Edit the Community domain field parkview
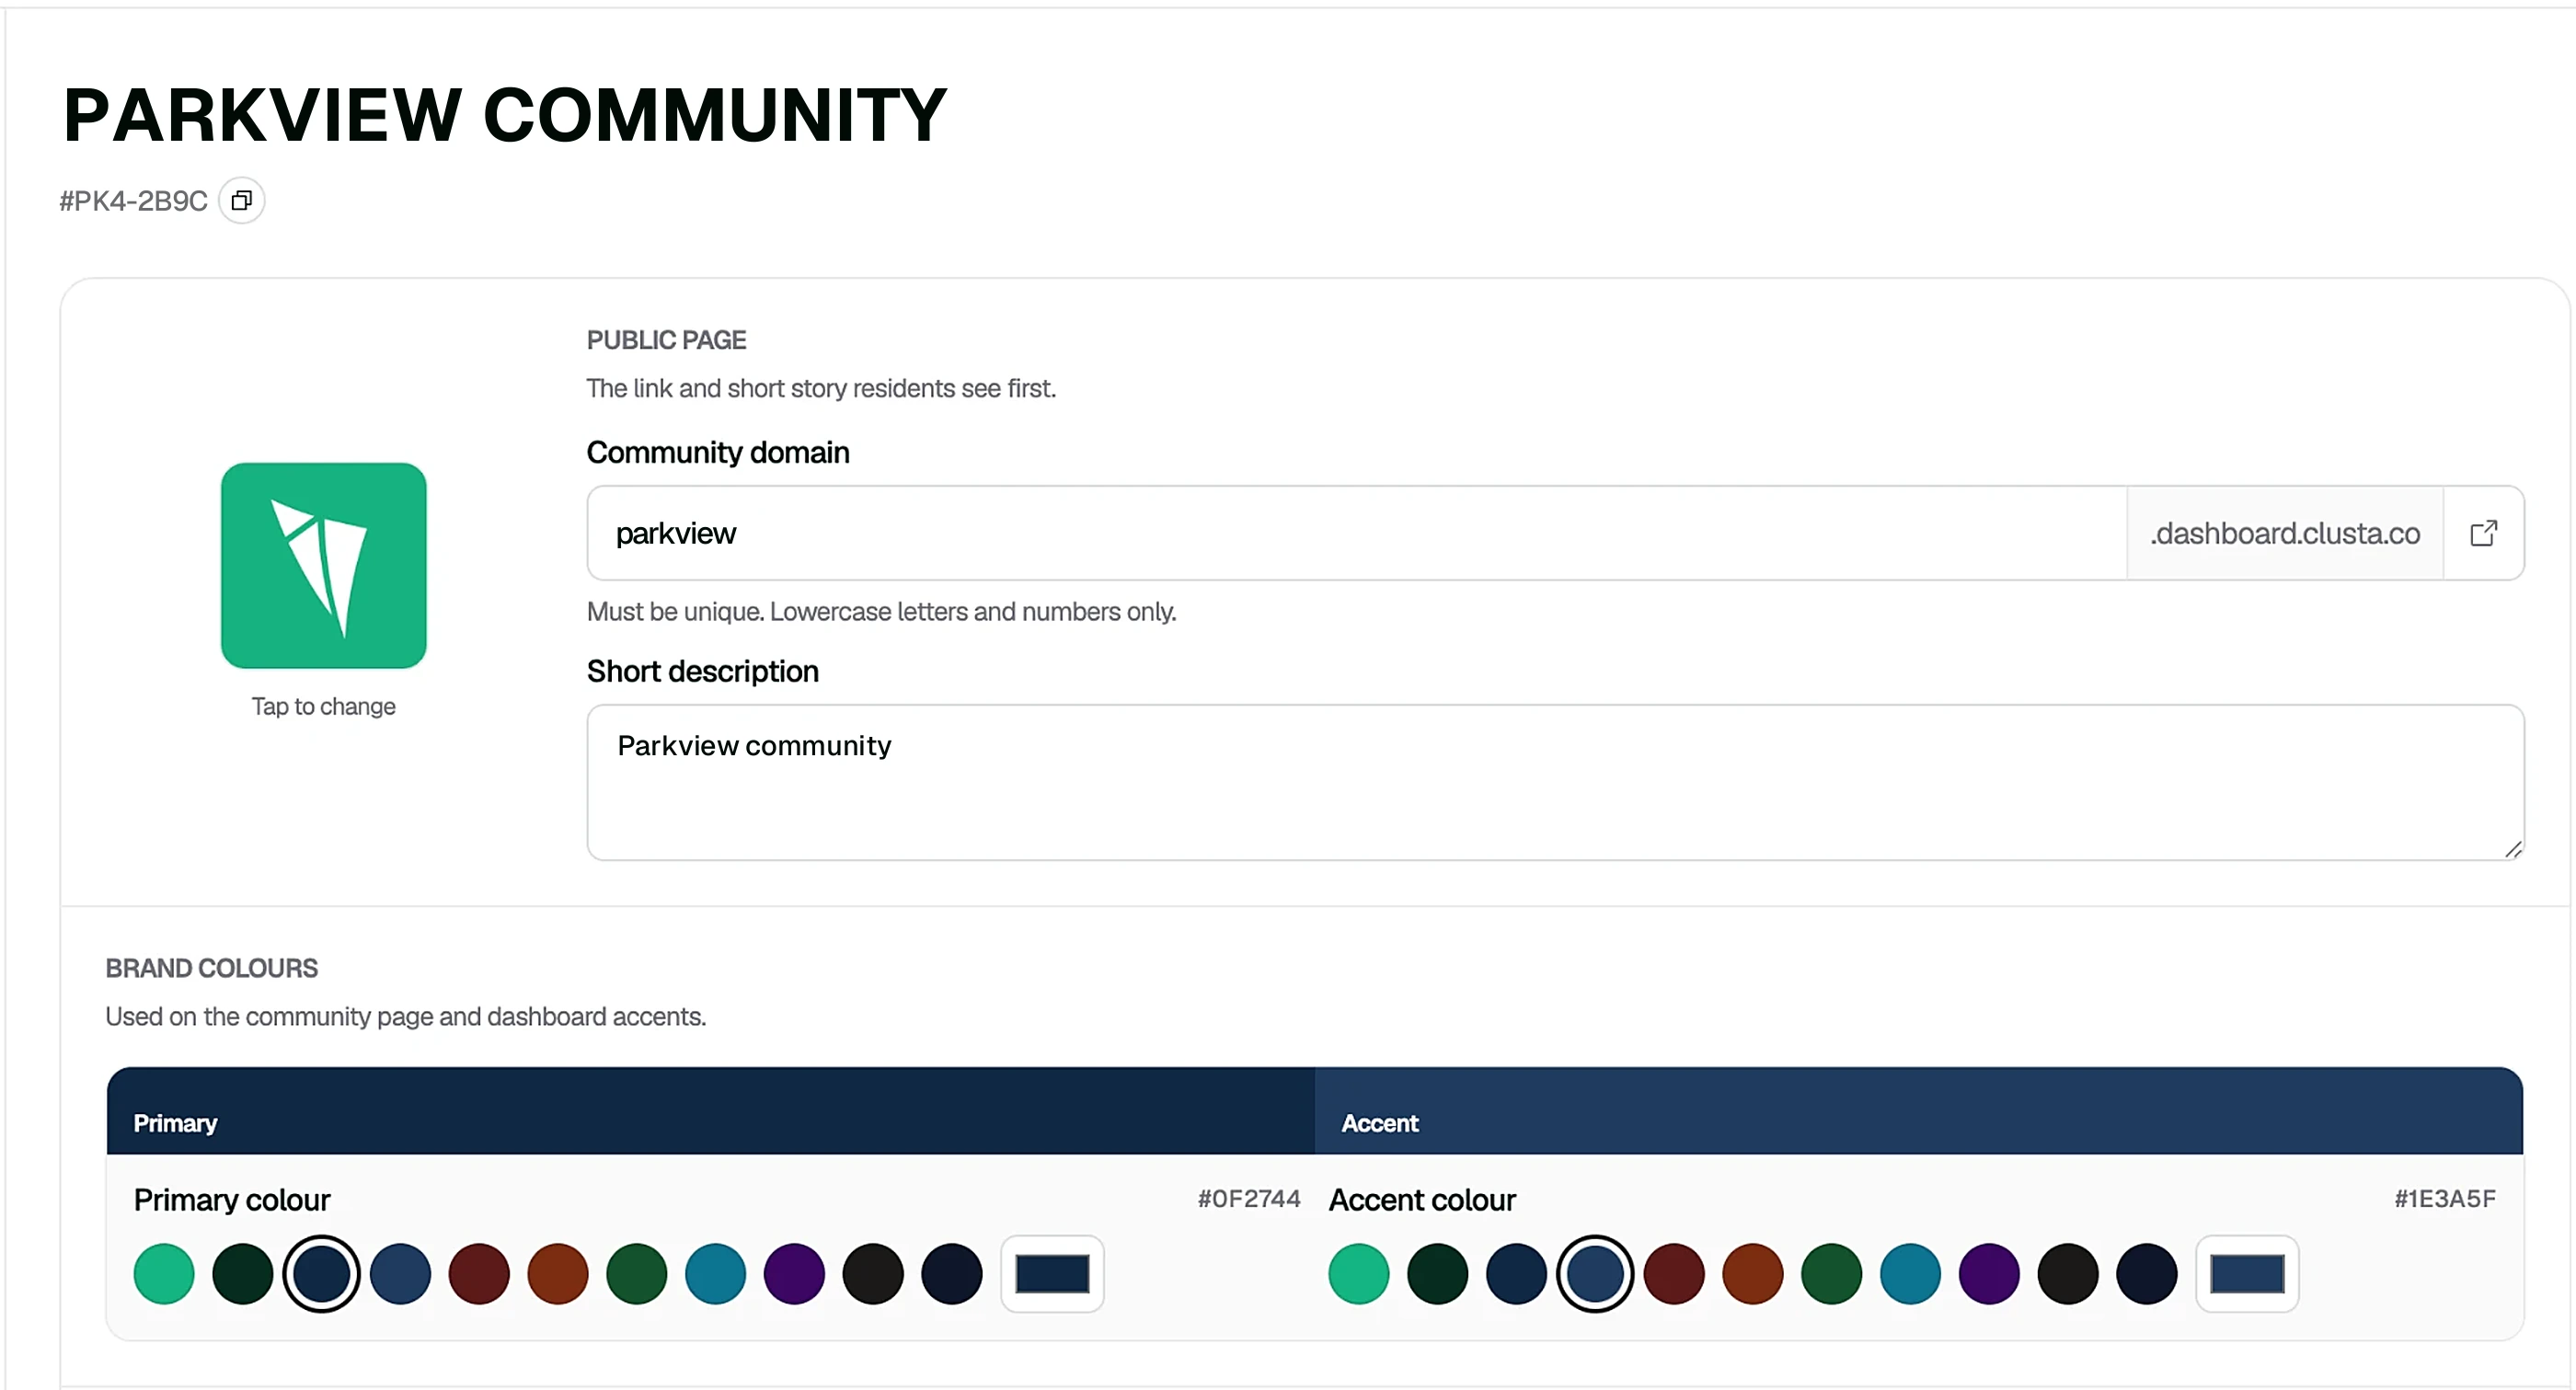 point(1356,533)
